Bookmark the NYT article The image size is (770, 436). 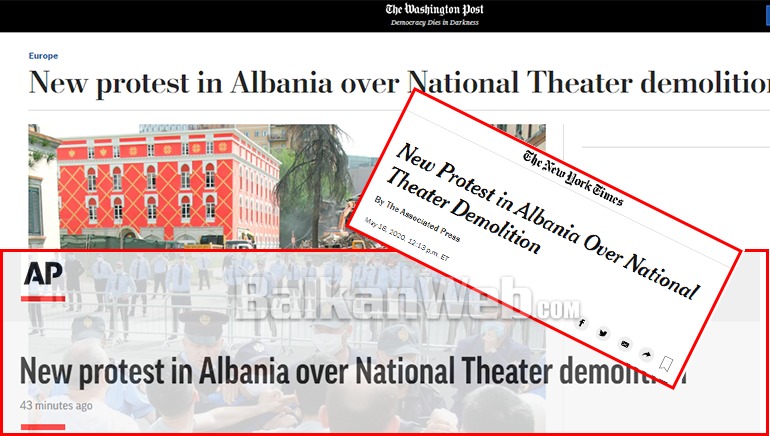pyautogui.click(x=666, y=364)
